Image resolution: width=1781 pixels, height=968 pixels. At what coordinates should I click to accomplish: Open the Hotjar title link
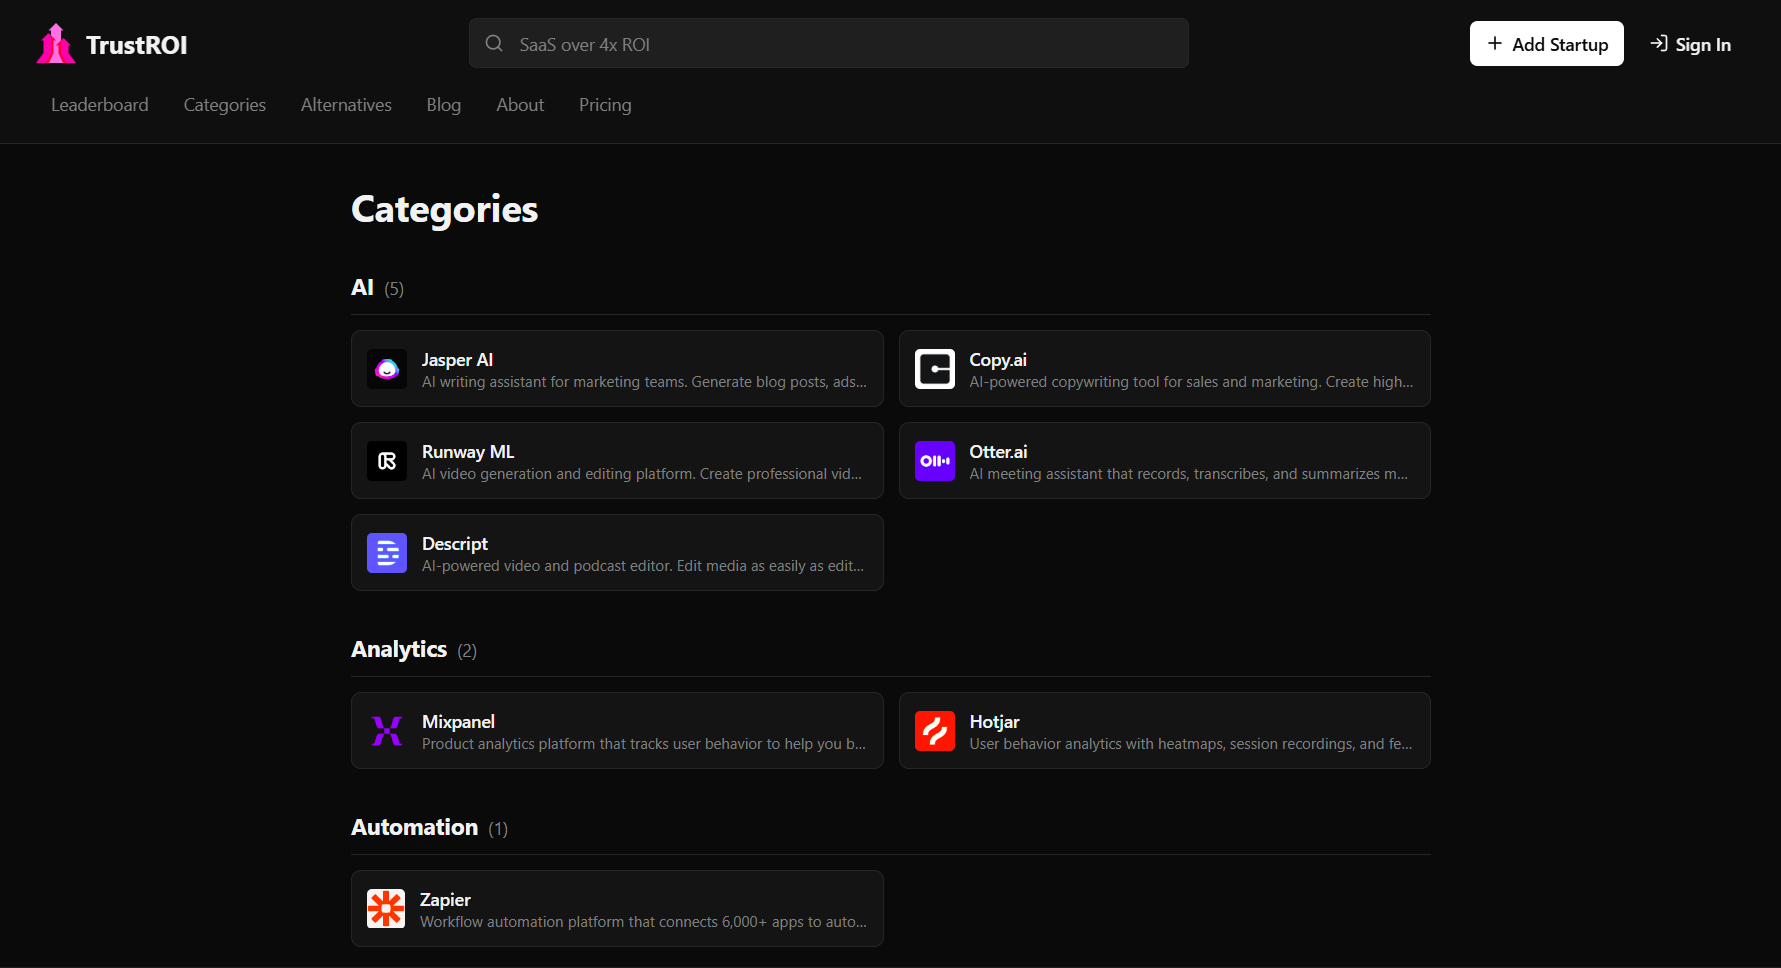(x=995, y=722)
